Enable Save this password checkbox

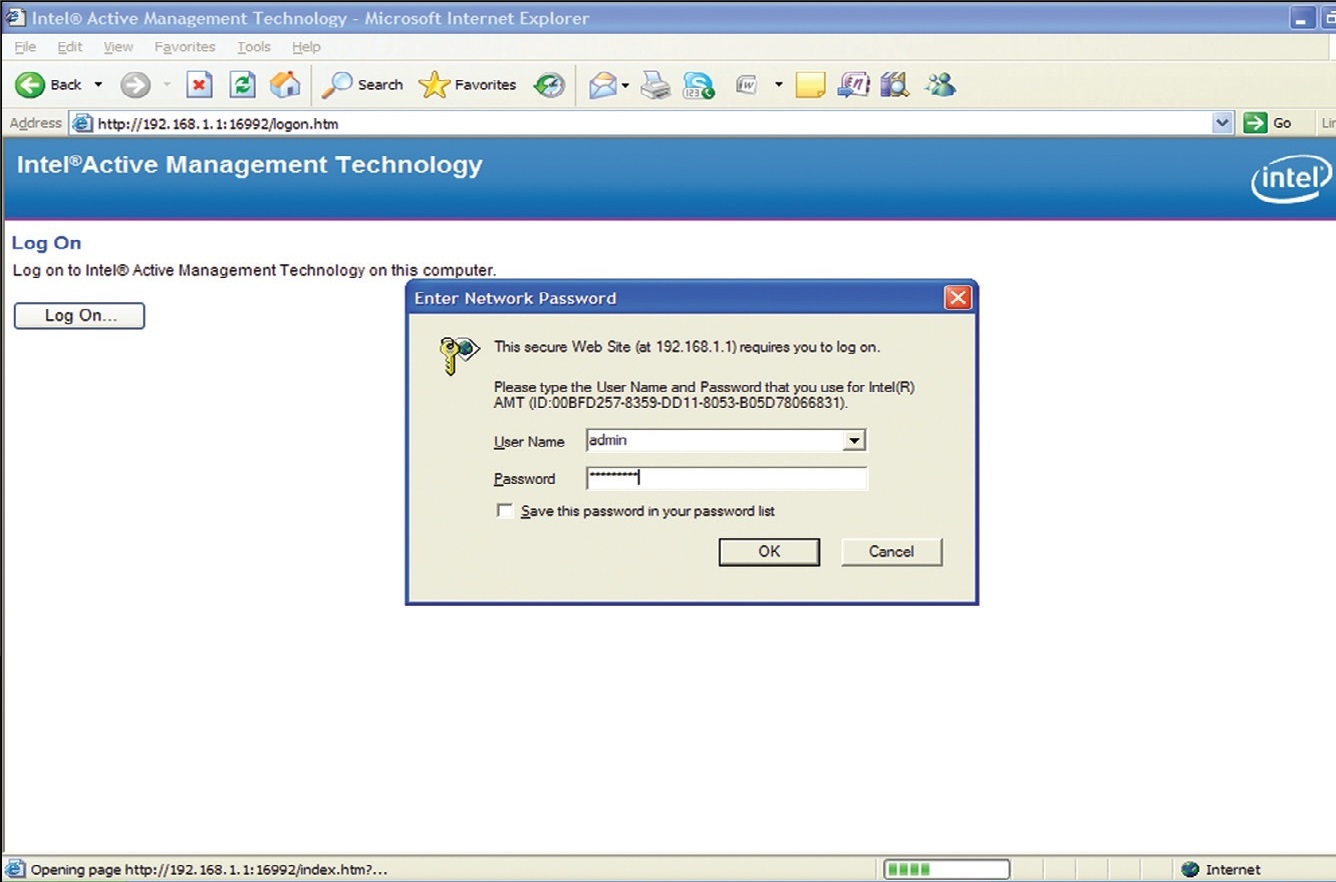505,511
